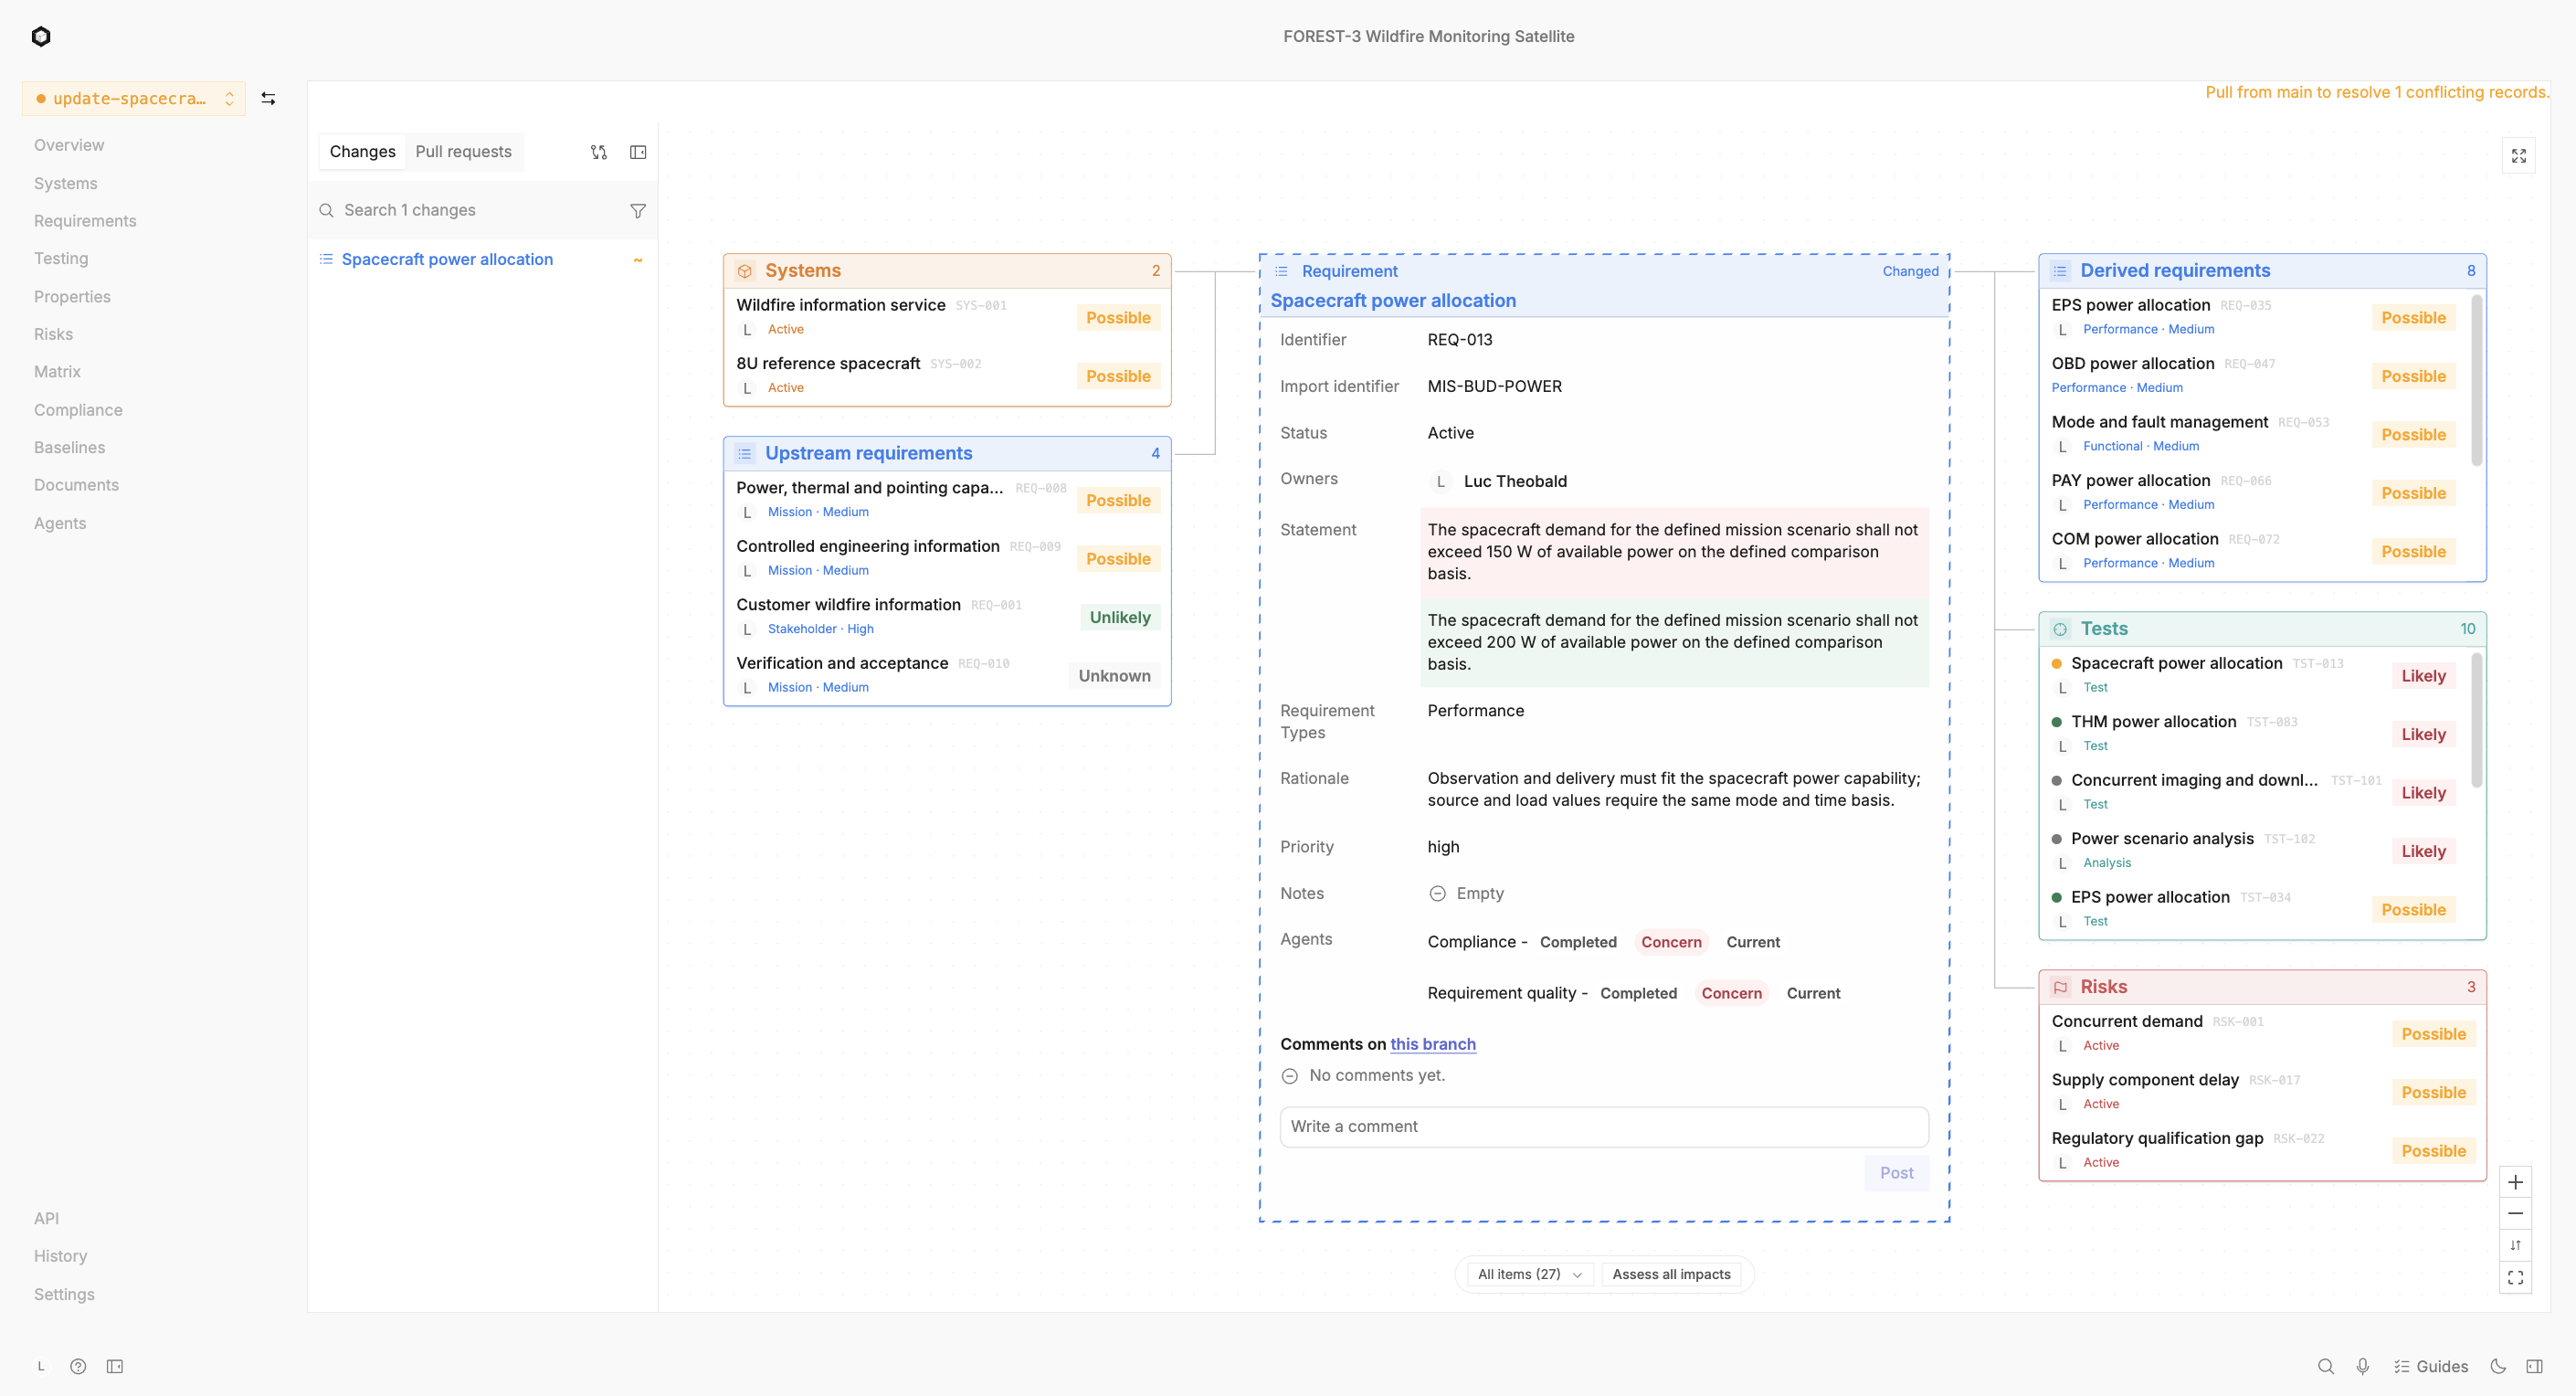Image resolution: width=2576 pixels, height=1396 pixels.
Task: Zoom out with the minus button
Action: click(x=2515, y=1214)
